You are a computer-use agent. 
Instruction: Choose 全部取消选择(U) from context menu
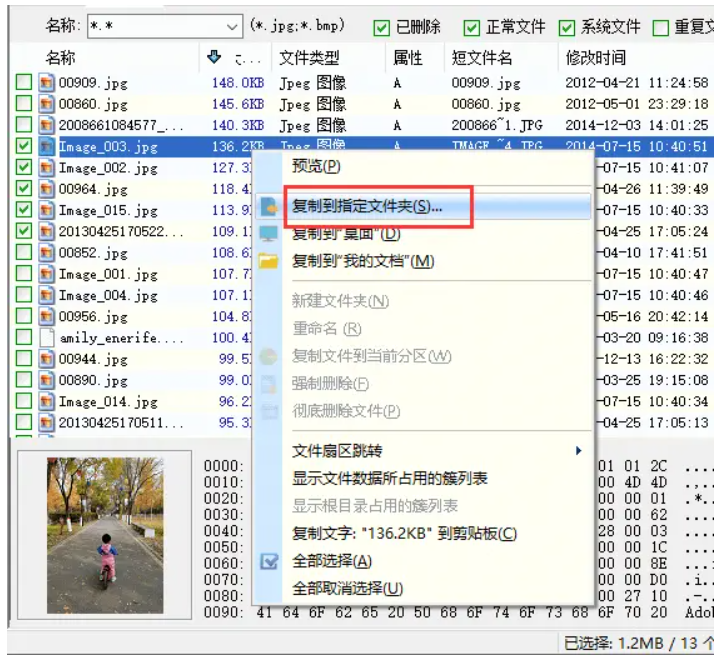tap(348, 589)
